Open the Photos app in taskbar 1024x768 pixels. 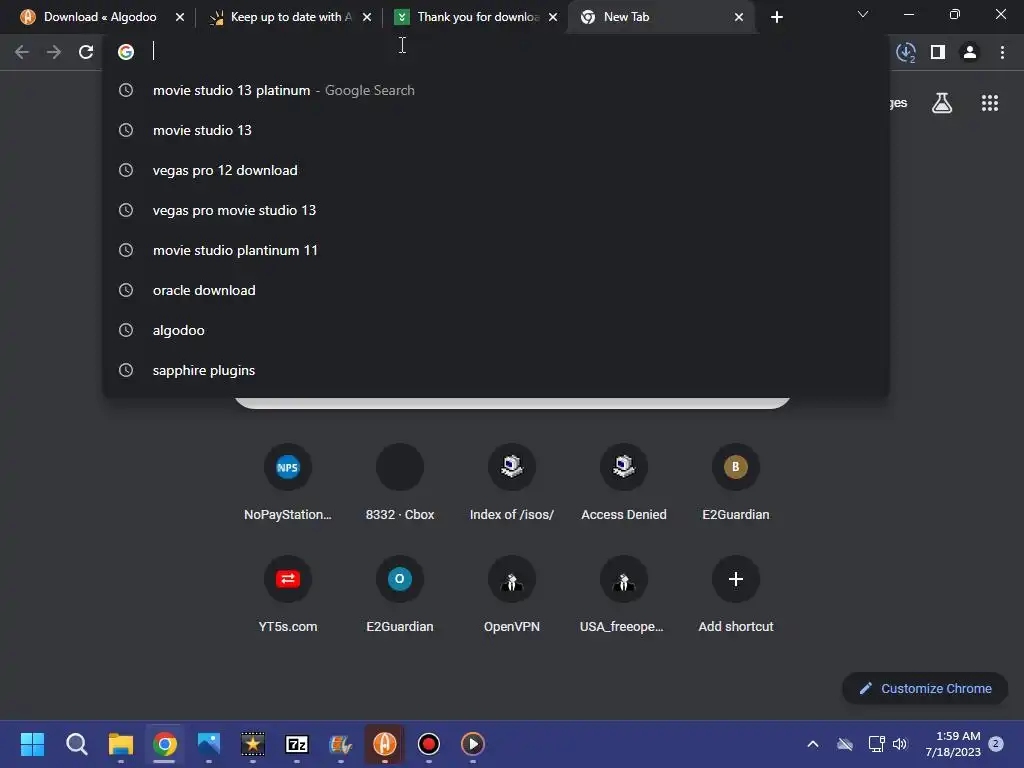click(x=209, y=744)
